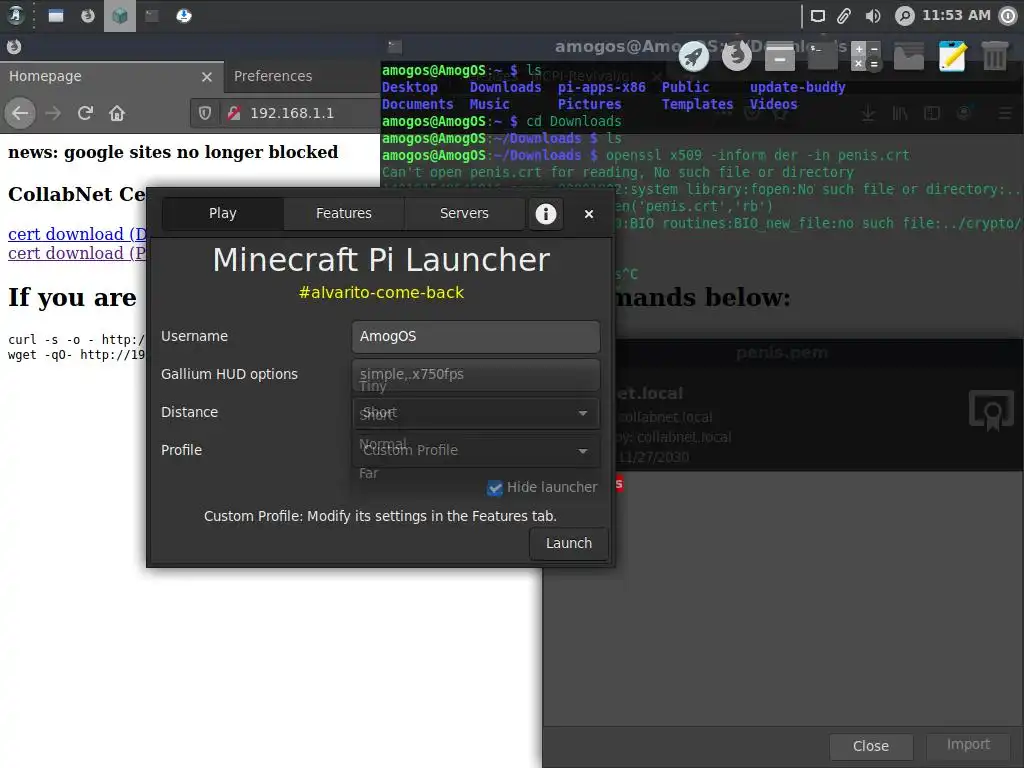Click the Launch button
The image size is (1024, 768).
569,543
